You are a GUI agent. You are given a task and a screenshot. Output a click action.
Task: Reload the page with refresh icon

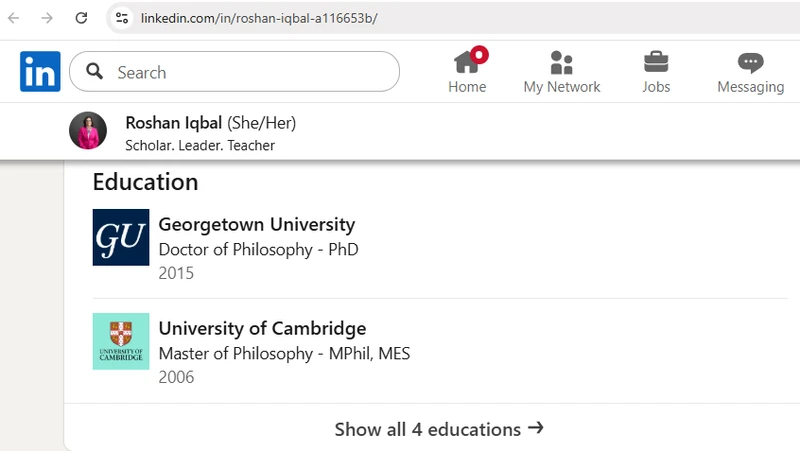coord(81,18)
